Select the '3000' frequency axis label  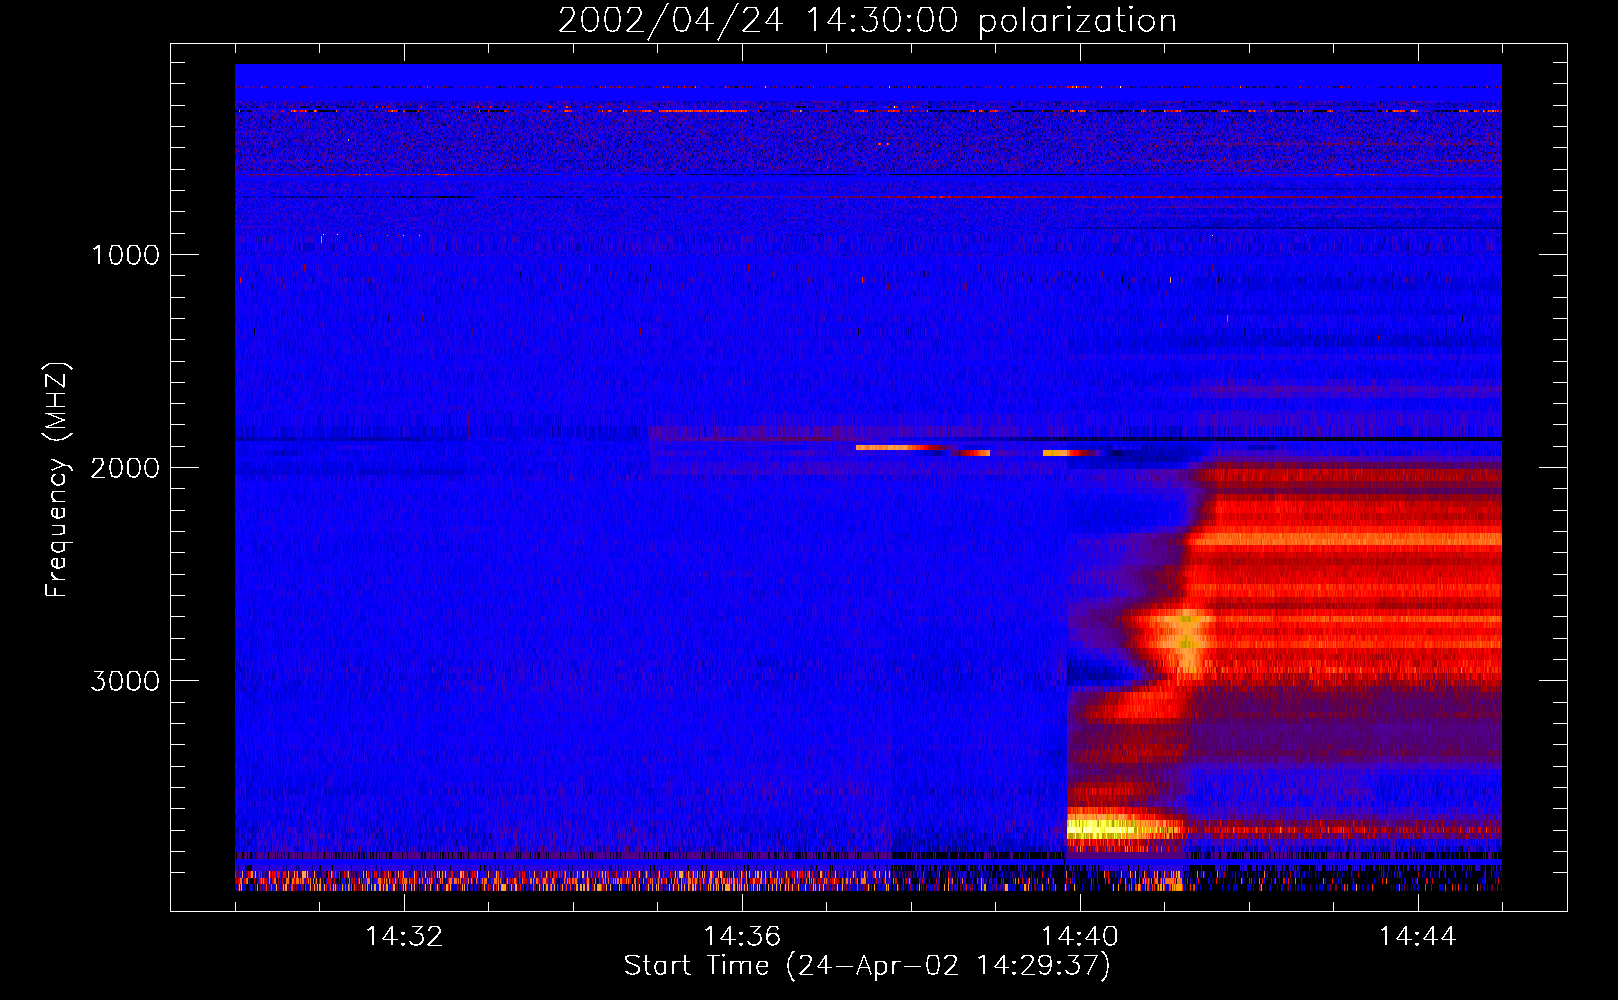coord(125,681)
